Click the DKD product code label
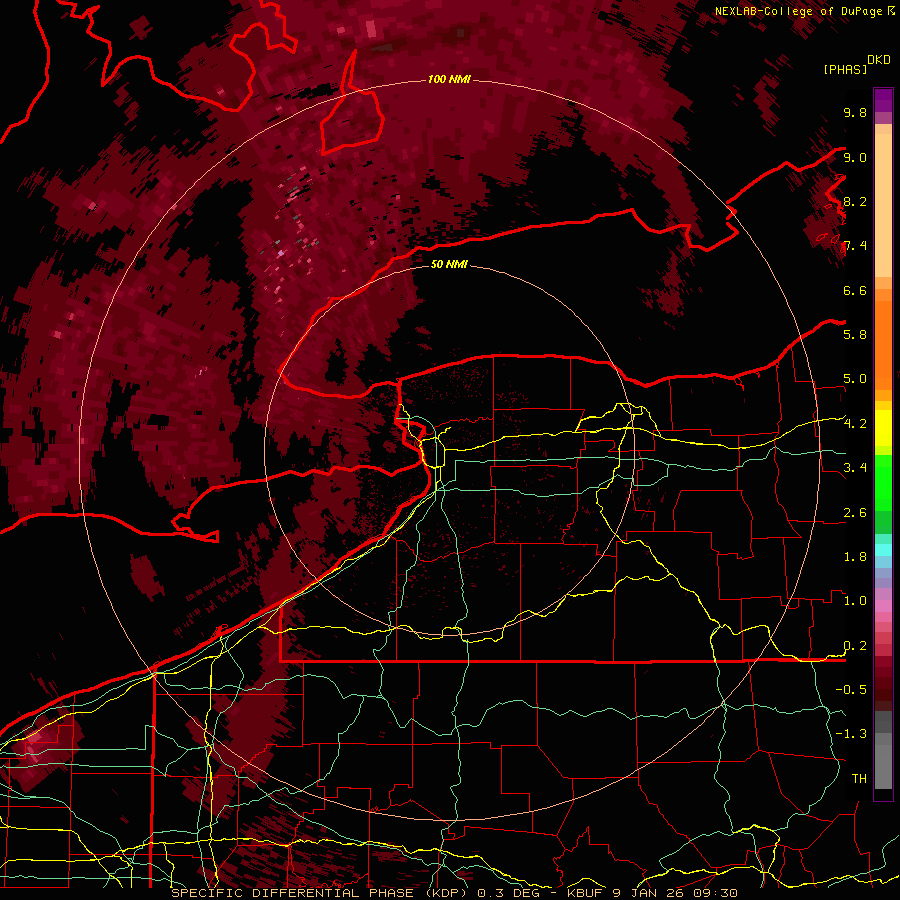This screenshot has height=900, width=900. (879, 60)
